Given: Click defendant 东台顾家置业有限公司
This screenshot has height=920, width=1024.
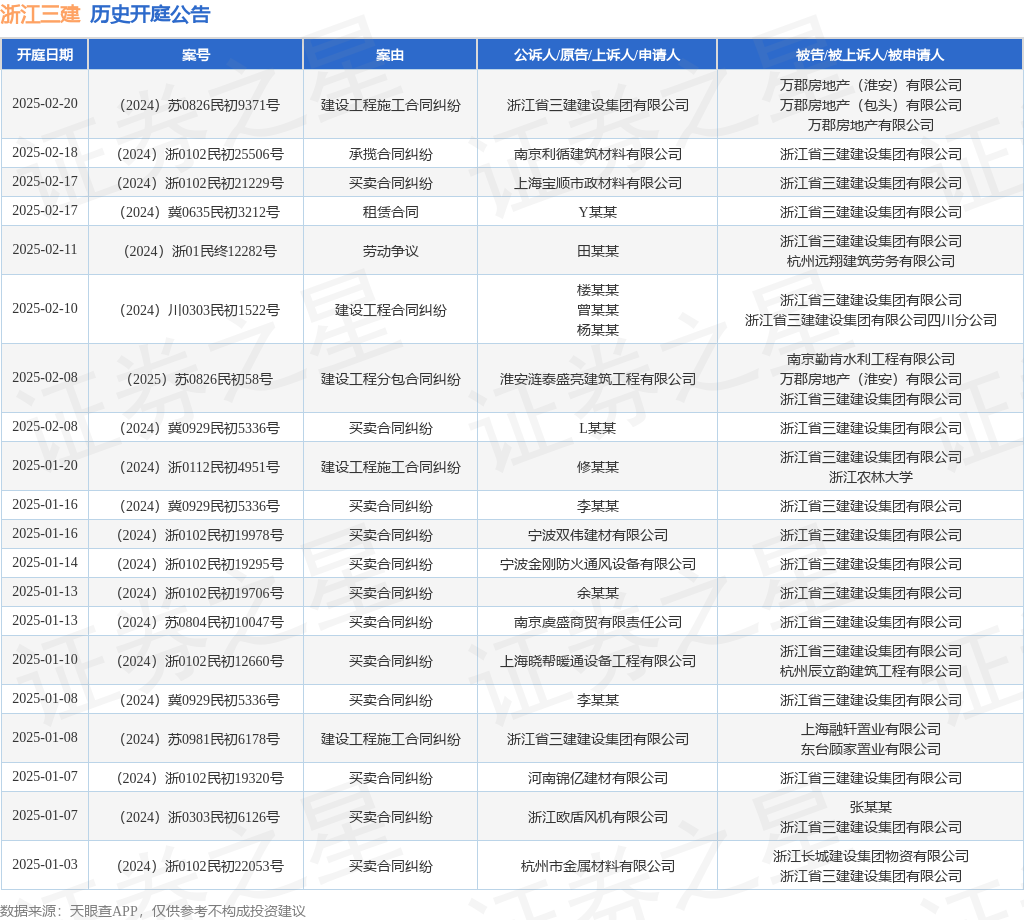Looking at the screenshot, I should [871, 750].
